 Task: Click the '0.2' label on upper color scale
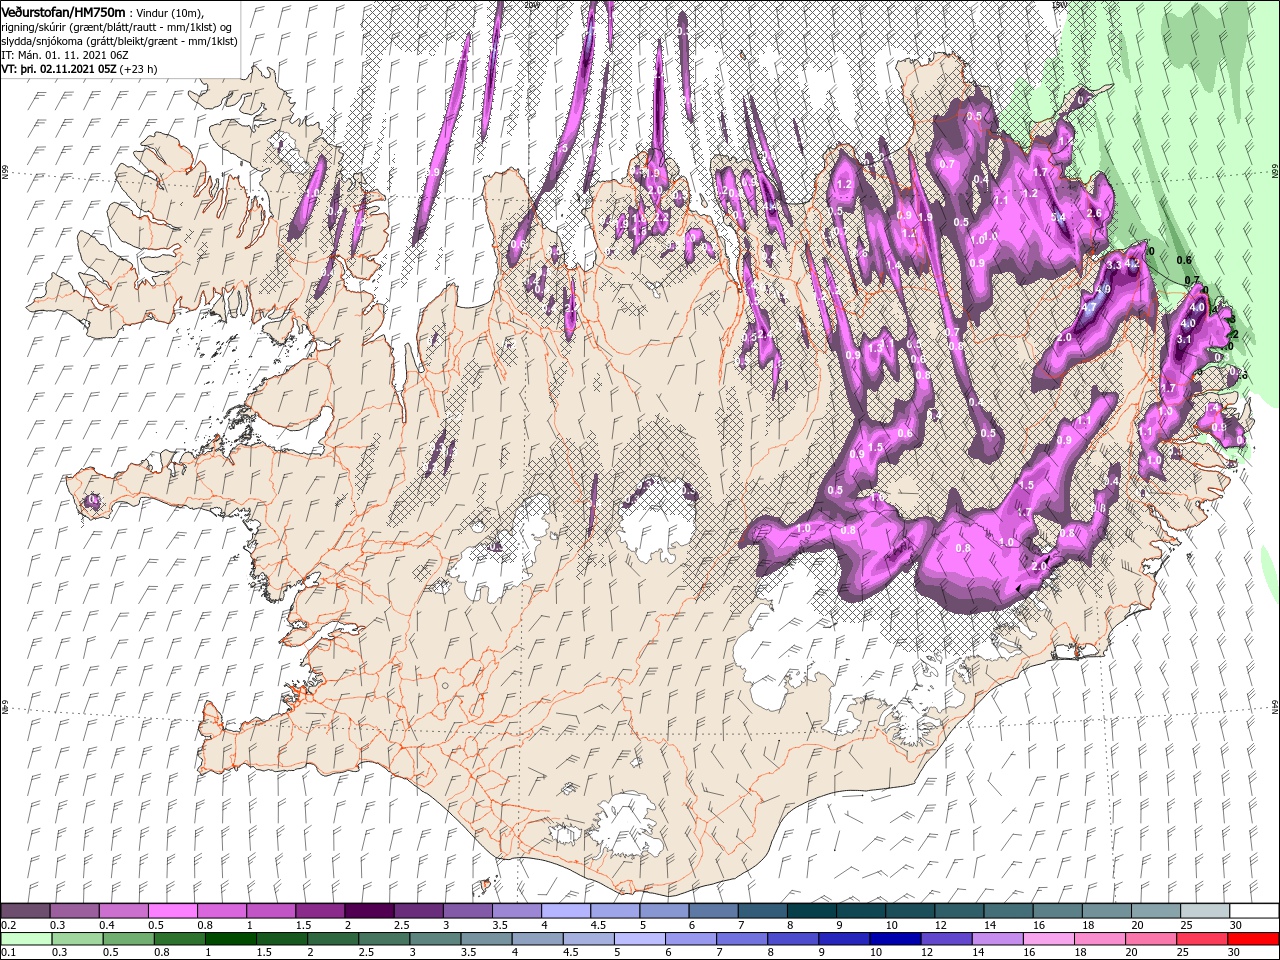[x=9, y=925]
